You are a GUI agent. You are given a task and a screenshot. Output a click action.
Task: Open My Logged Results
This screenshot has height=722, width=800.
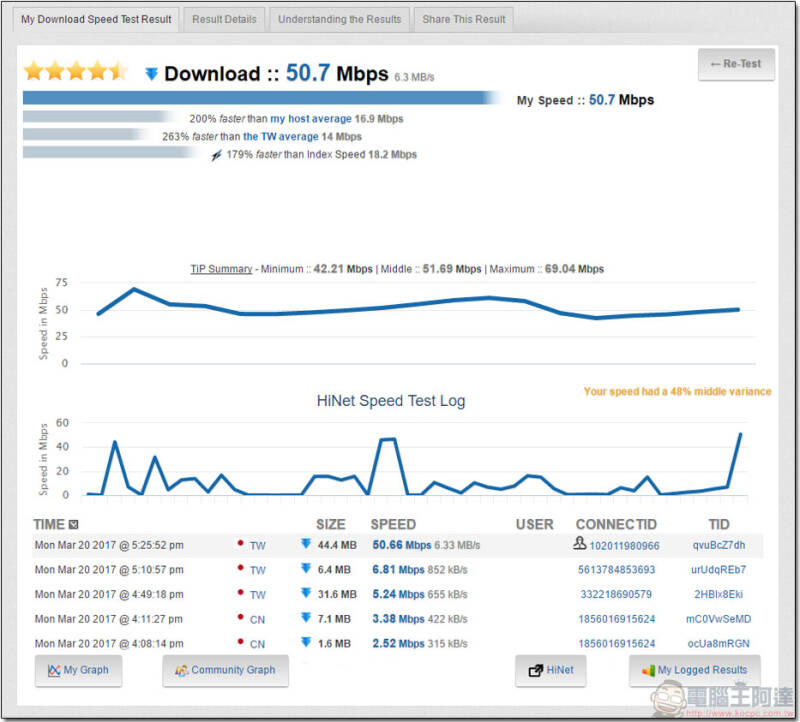tap(694, 670)
